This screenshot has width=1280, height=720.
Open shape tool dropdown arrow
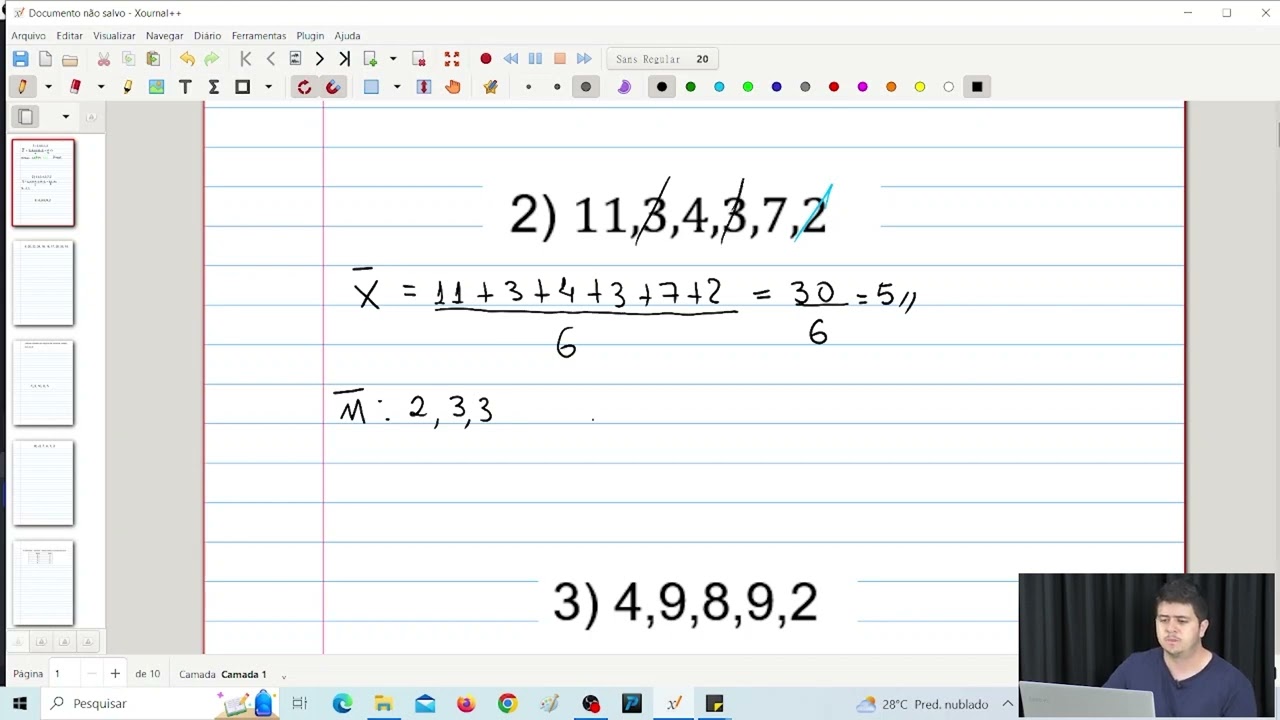click(x=268, y=87)
